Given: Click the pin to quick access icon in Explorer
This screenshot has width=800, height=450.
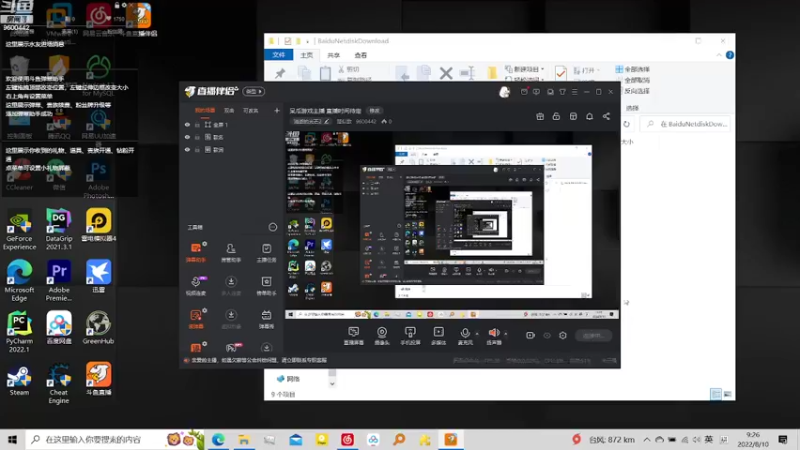Looking at the screenshot, I should [280, 73].
